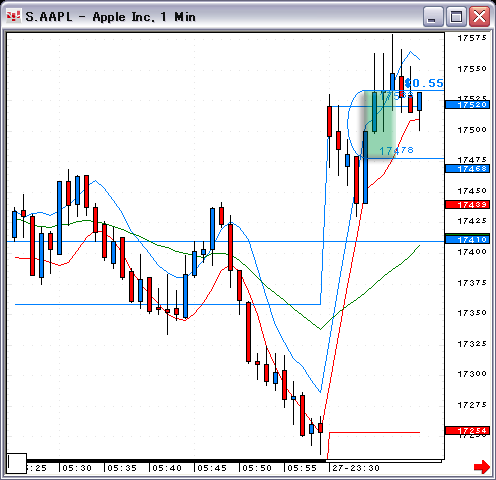The height and width of the screenshot is (480, 496).
Task: Click the 17550 price scale label
Action: pos(472,69)
